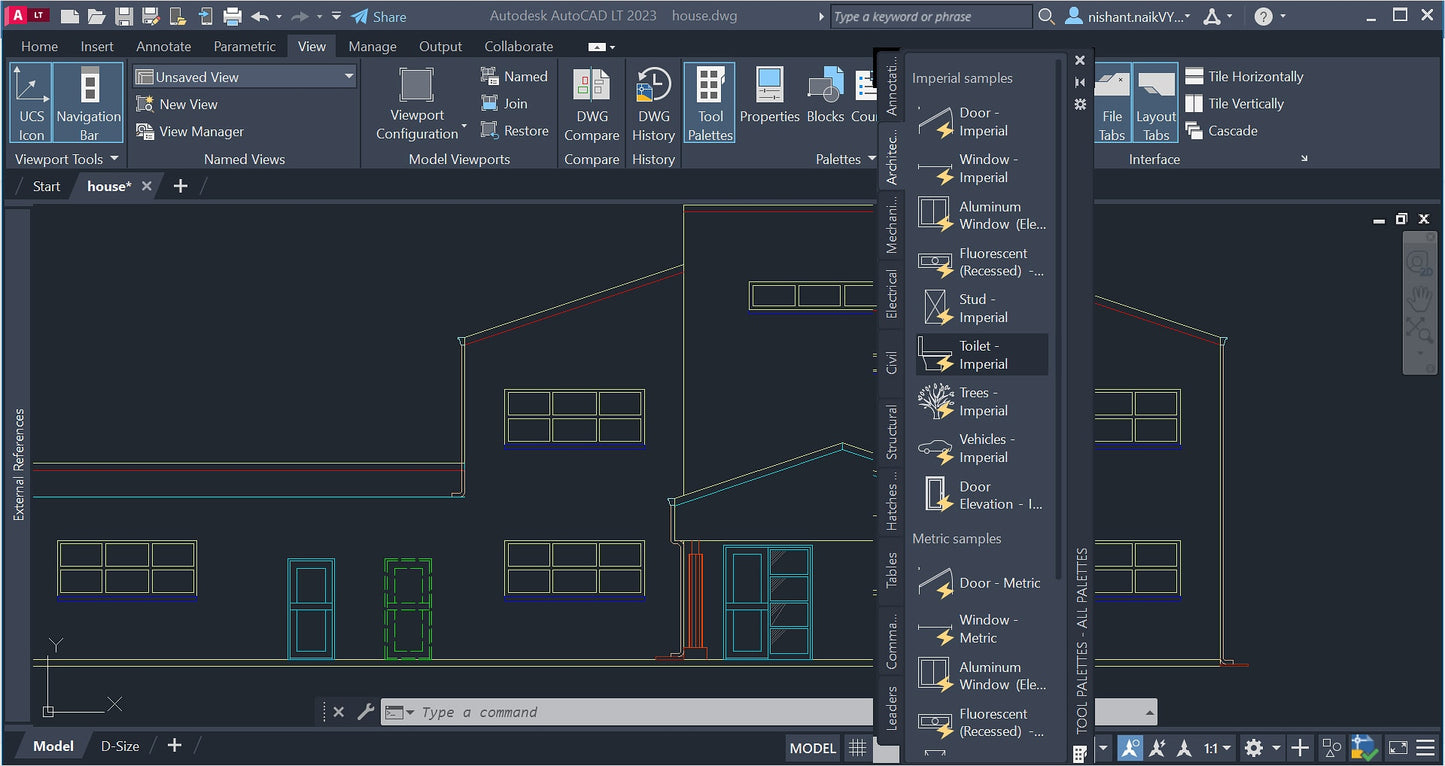Click the Share button
Image resolution: width=1445 pixels, height=766 pixels.
coord(379,17)
